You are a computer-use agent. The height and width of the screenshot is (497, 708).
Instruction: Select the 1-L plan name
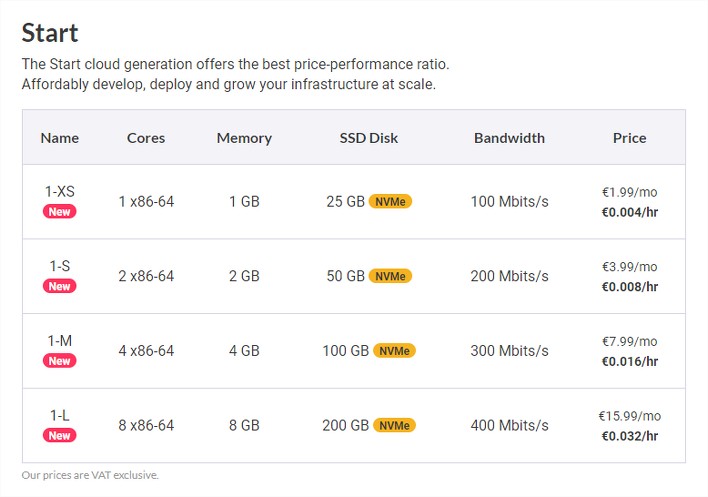[60, 415]
